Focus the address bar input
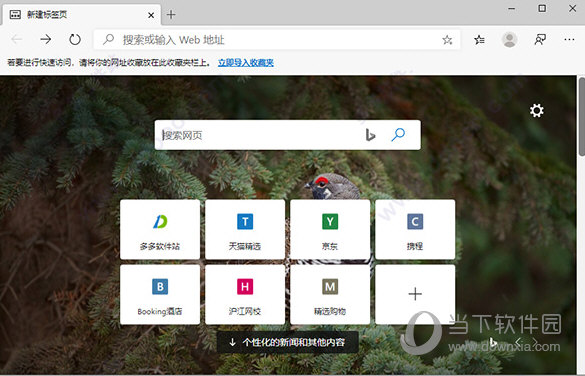 tap(277, 40)
